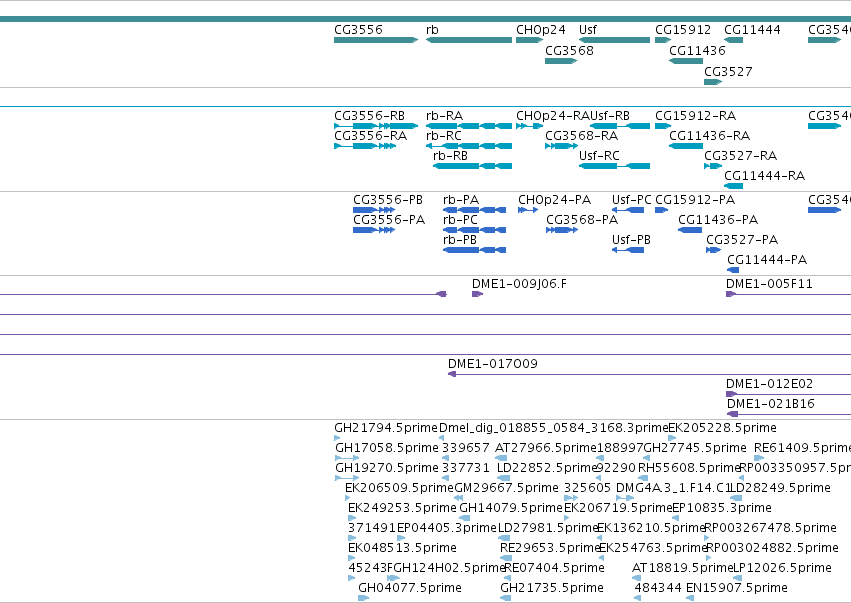Select the GM29667.5prime EST label
This screenshot has width=851, height=603.
(x=506, y=488)
